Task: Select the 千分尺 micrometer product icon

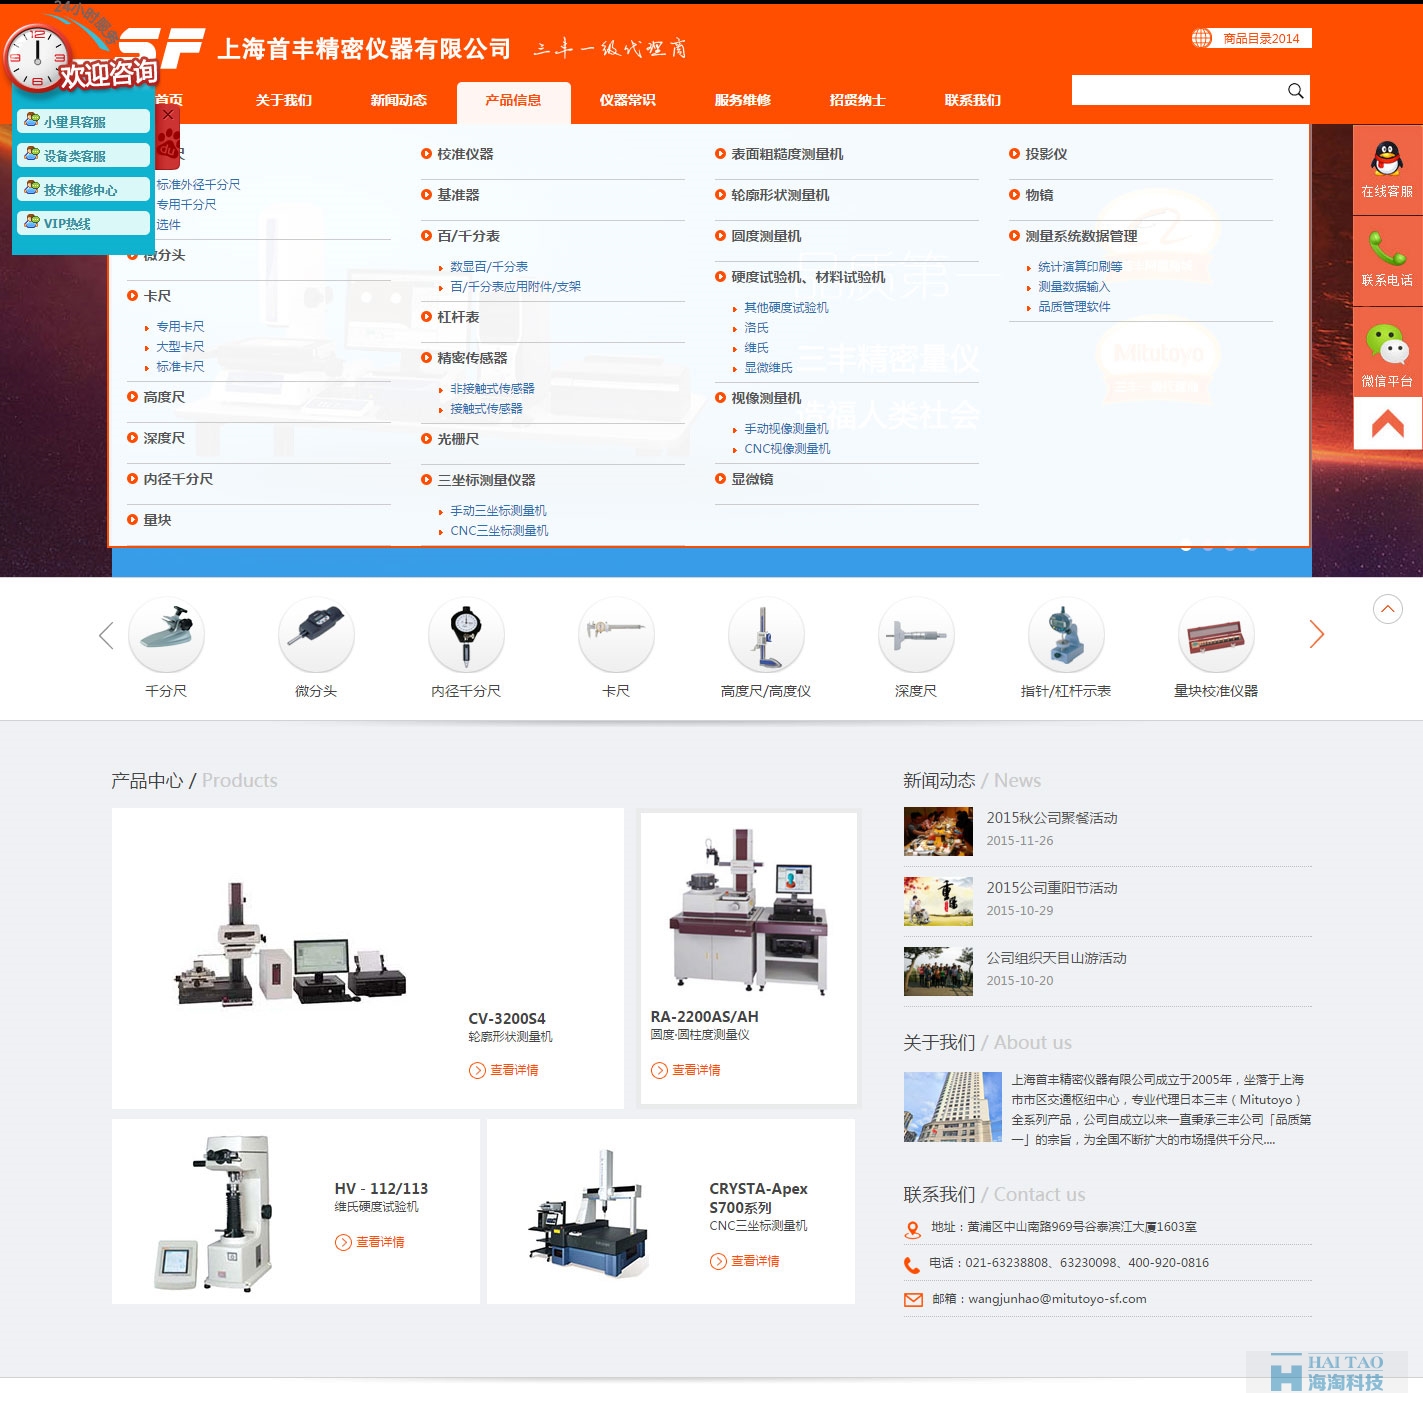Action: (166, 633)
